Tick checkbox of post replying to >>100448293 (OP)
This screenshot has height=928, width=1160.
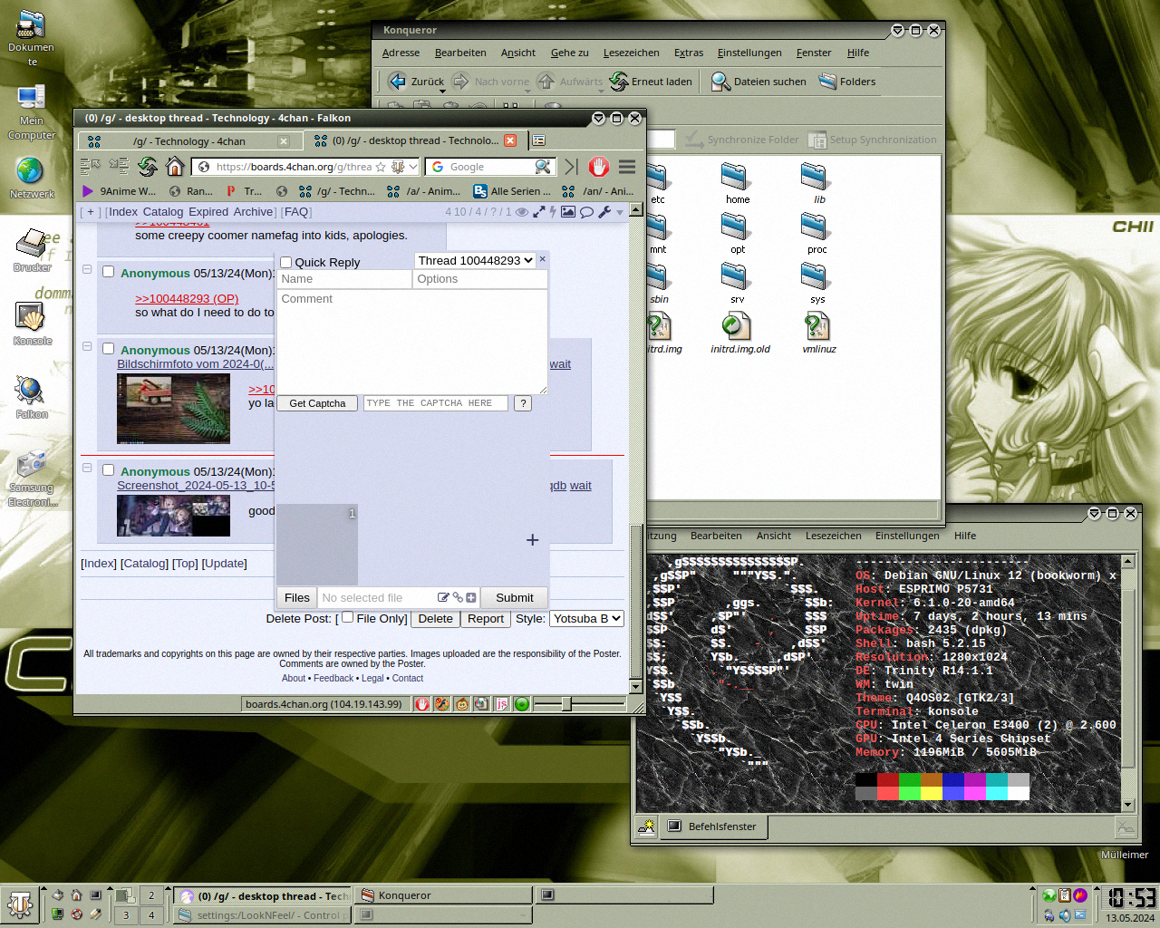click(x=108, y=272)
